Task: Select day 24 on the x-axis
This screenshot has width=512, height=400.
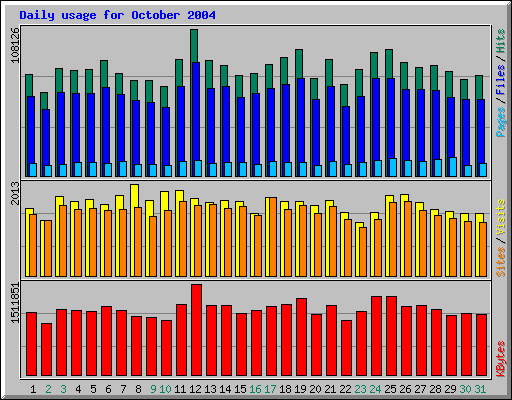Action: point(375,389)
